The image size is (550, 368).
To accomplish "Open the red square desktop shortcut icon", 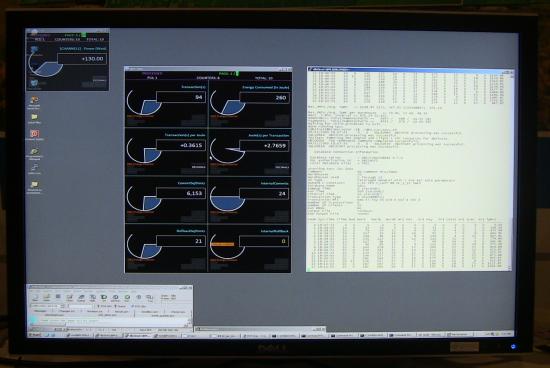I will (34, 134).
